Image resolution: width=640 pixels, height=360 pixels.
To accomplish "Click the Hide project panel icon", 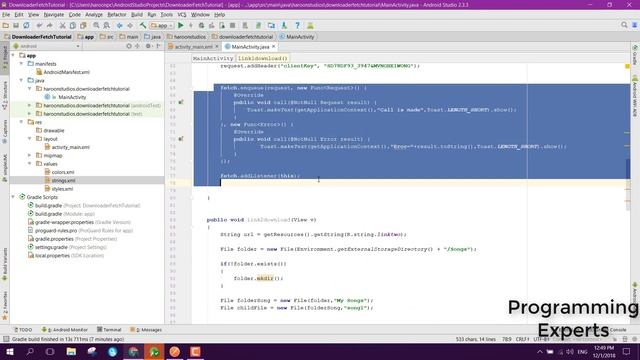I will (158, 46).
